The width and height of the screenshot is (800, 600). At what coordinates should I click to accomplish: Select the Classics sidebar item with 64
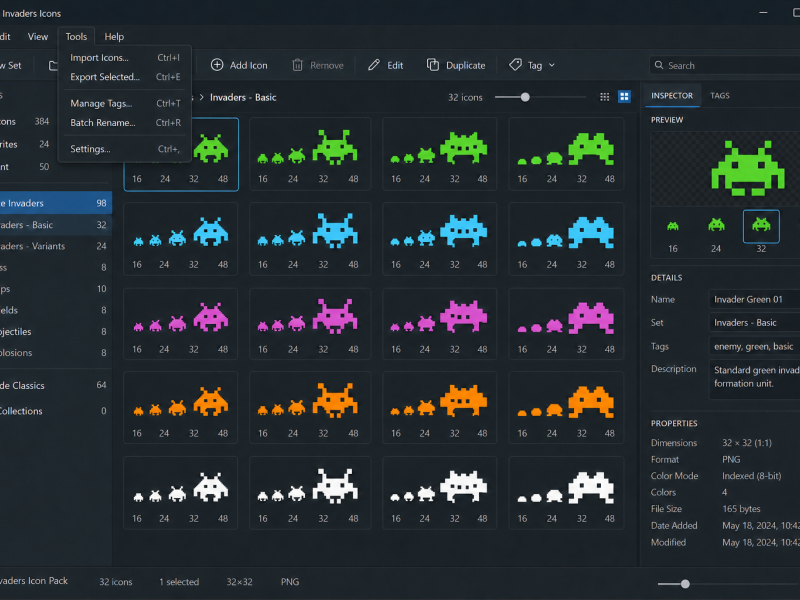coord(56,386)
